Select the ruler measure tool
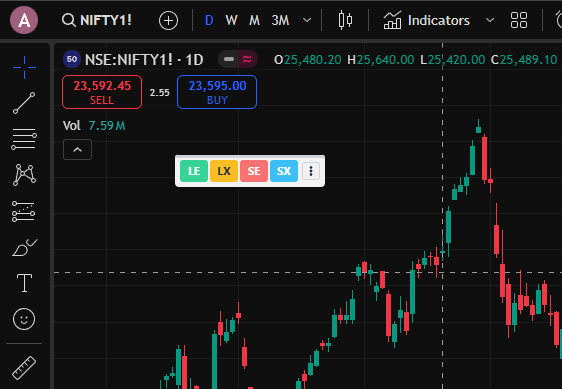The height and width of the screenshot is (389, 562). [24, 368]
